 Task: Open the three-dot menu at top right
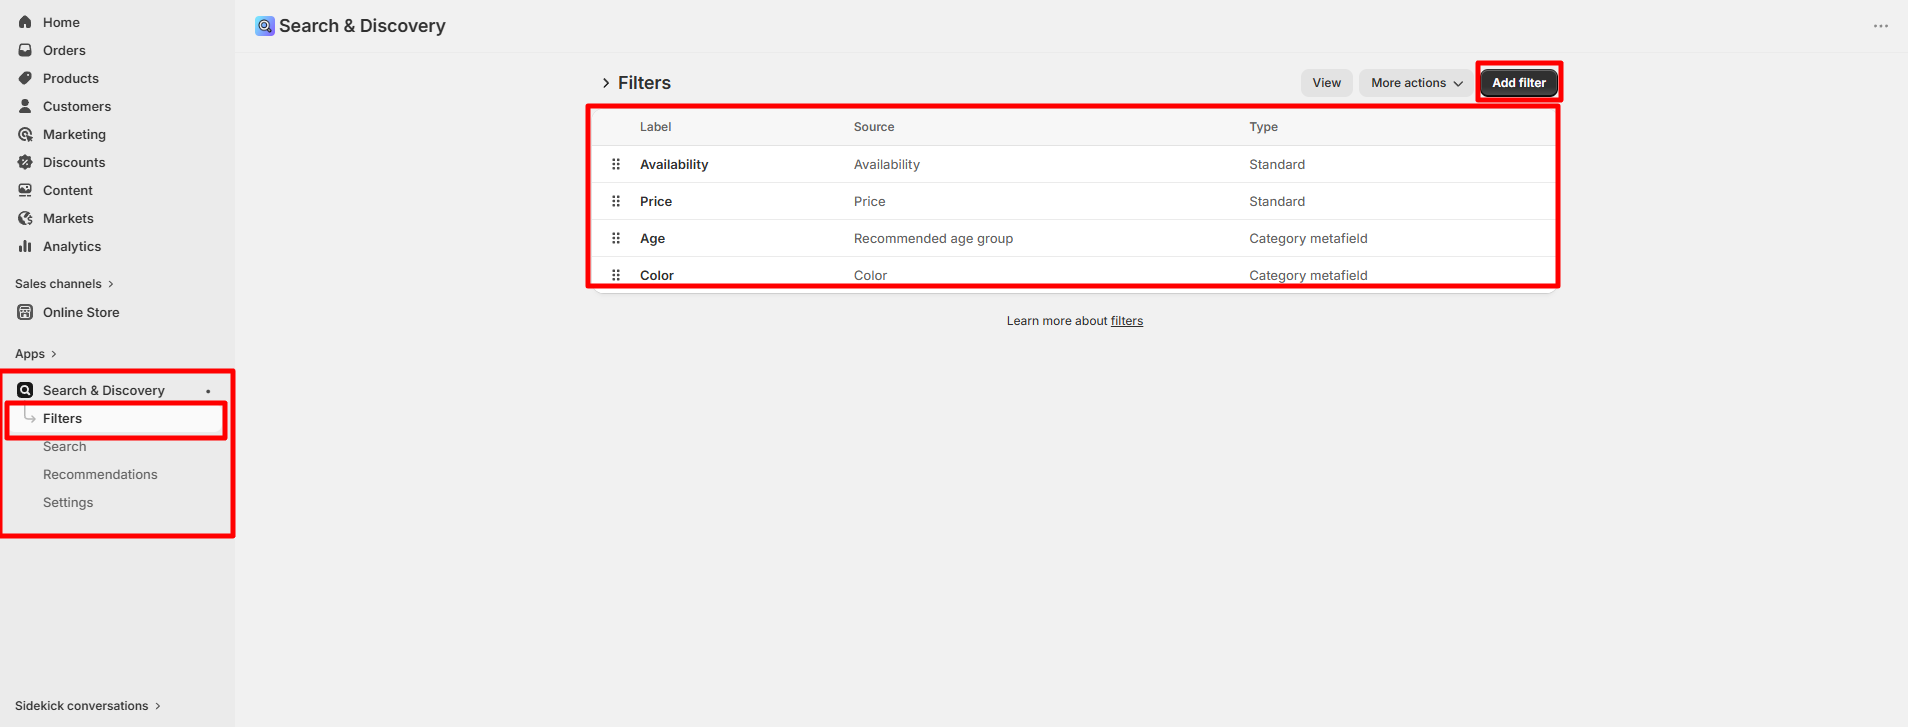tap(1880, 26)
